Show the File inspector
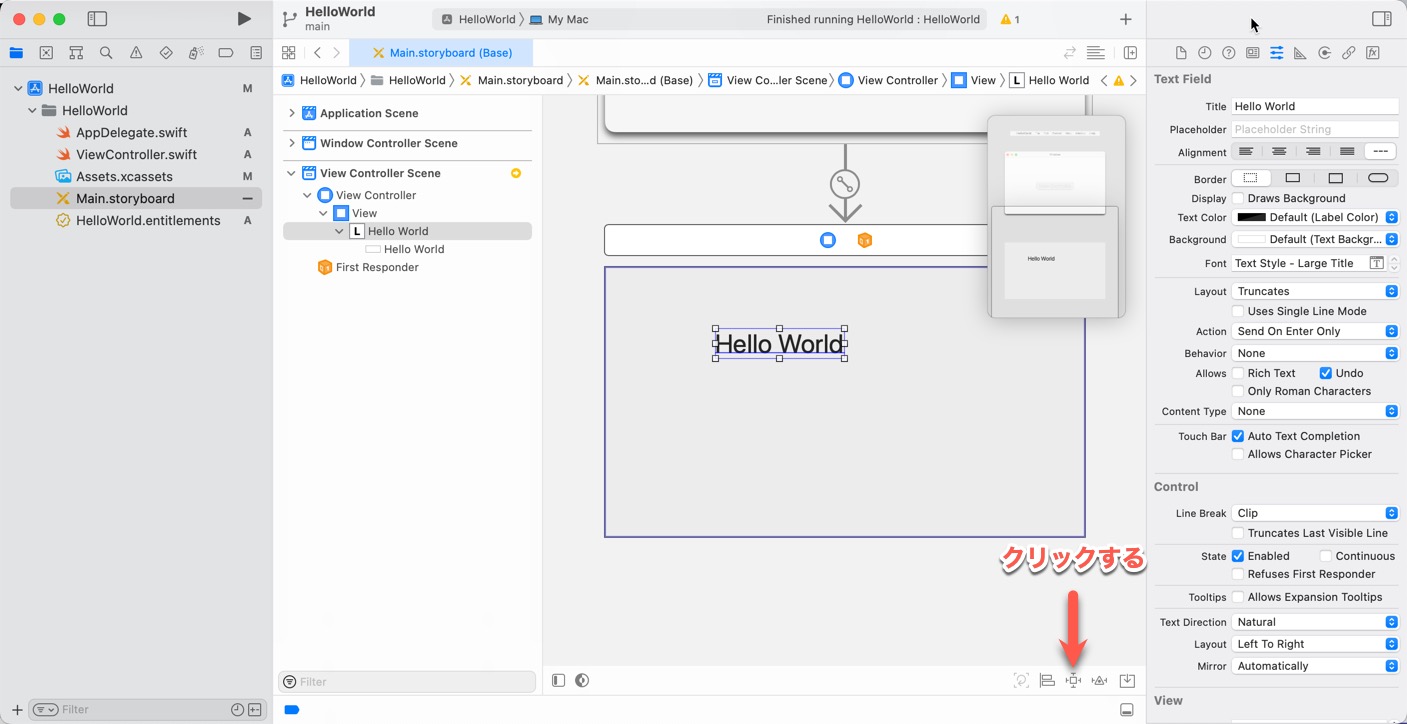Screen dimensions: 1407x724 point(1181,53)
